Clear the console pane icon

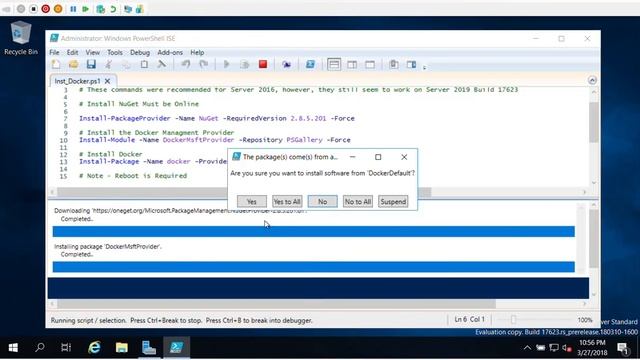pyautogui.click(x=162, y=64)
